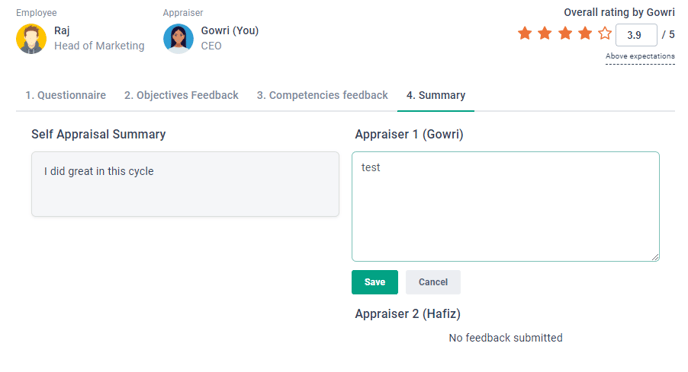Grab the textarea resize handle corner

click(655, 257)
